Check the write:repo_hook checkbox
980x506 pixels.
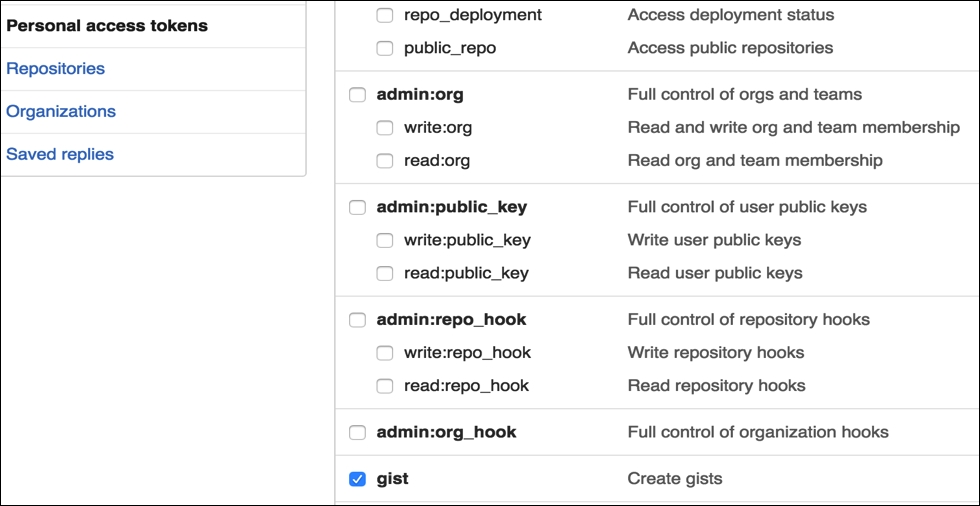385,353
